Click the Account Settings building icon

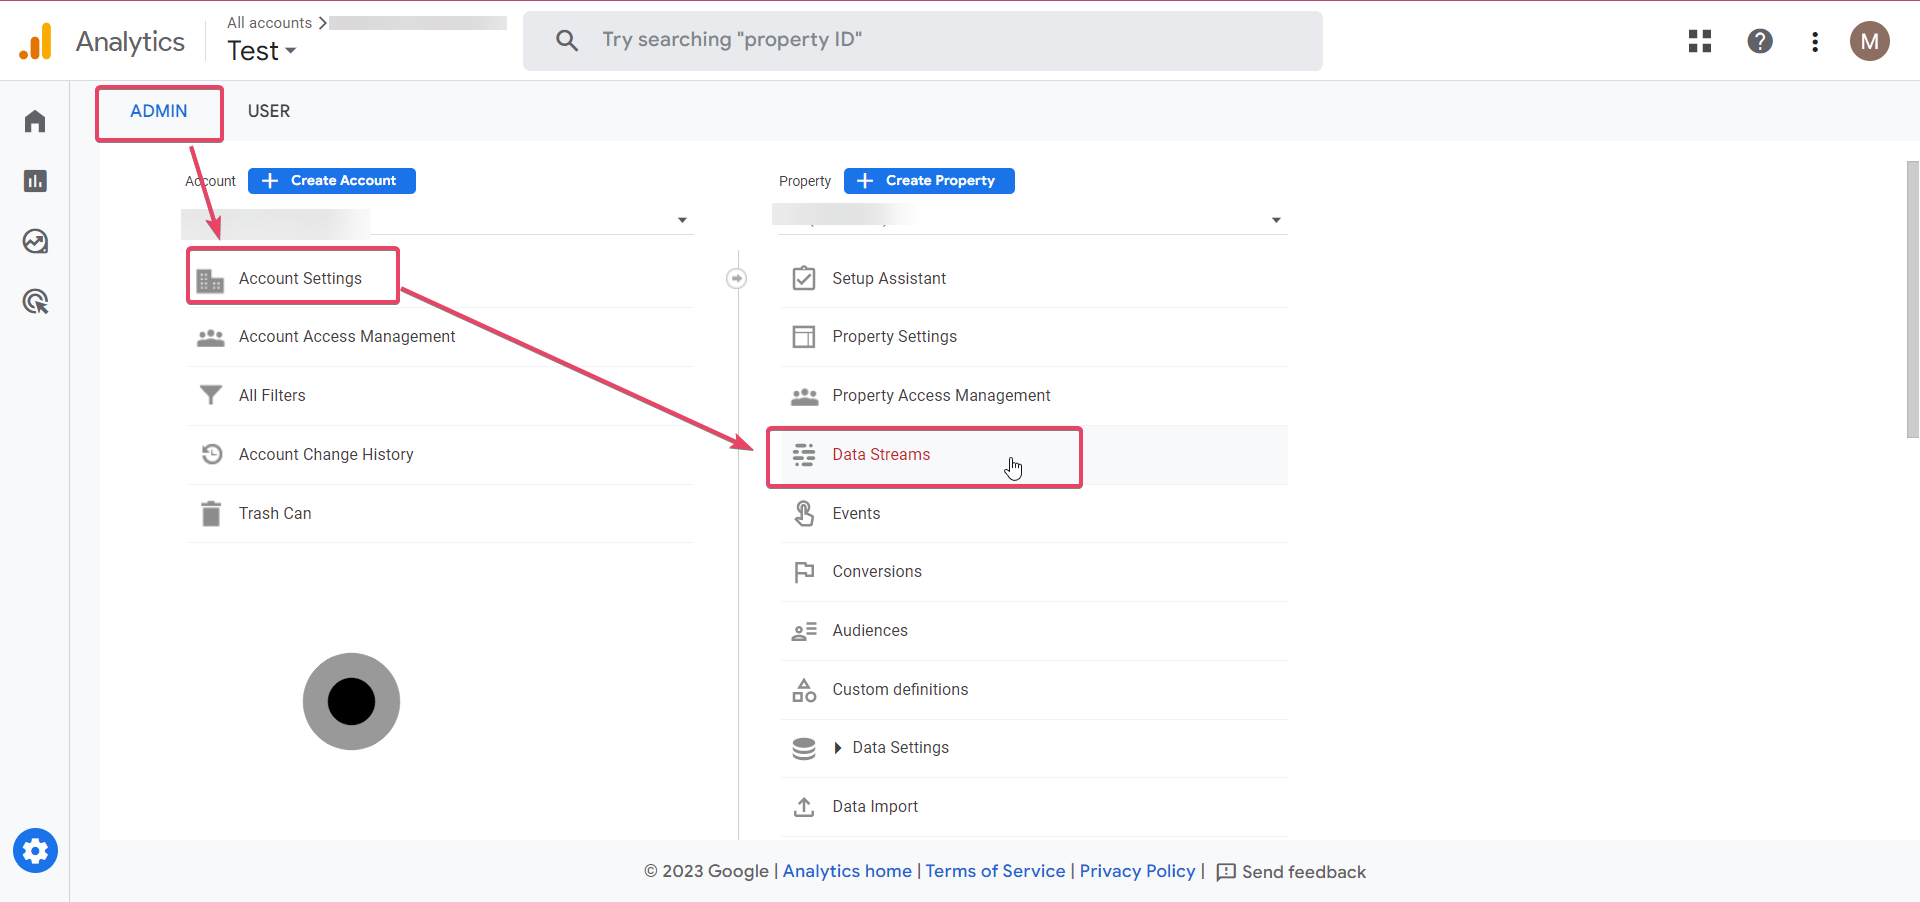coord(210,280)
